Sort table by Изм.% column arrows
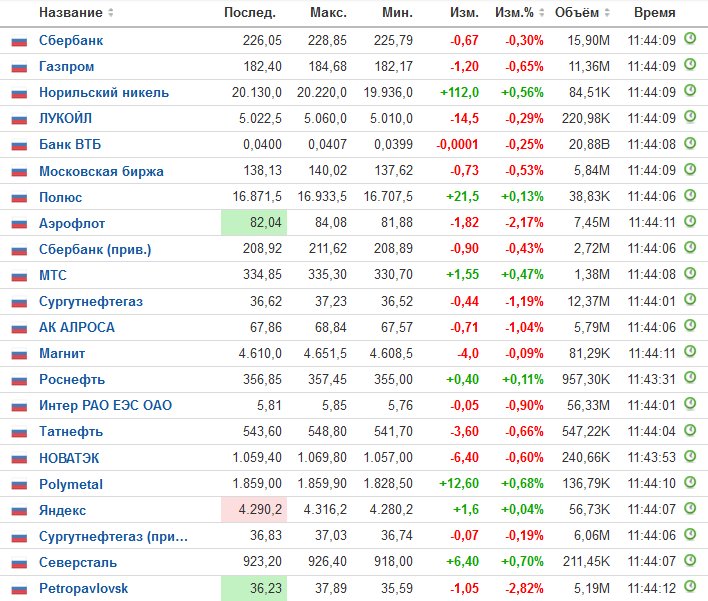This screenshot has height=601, width=708. pos(541,13)
